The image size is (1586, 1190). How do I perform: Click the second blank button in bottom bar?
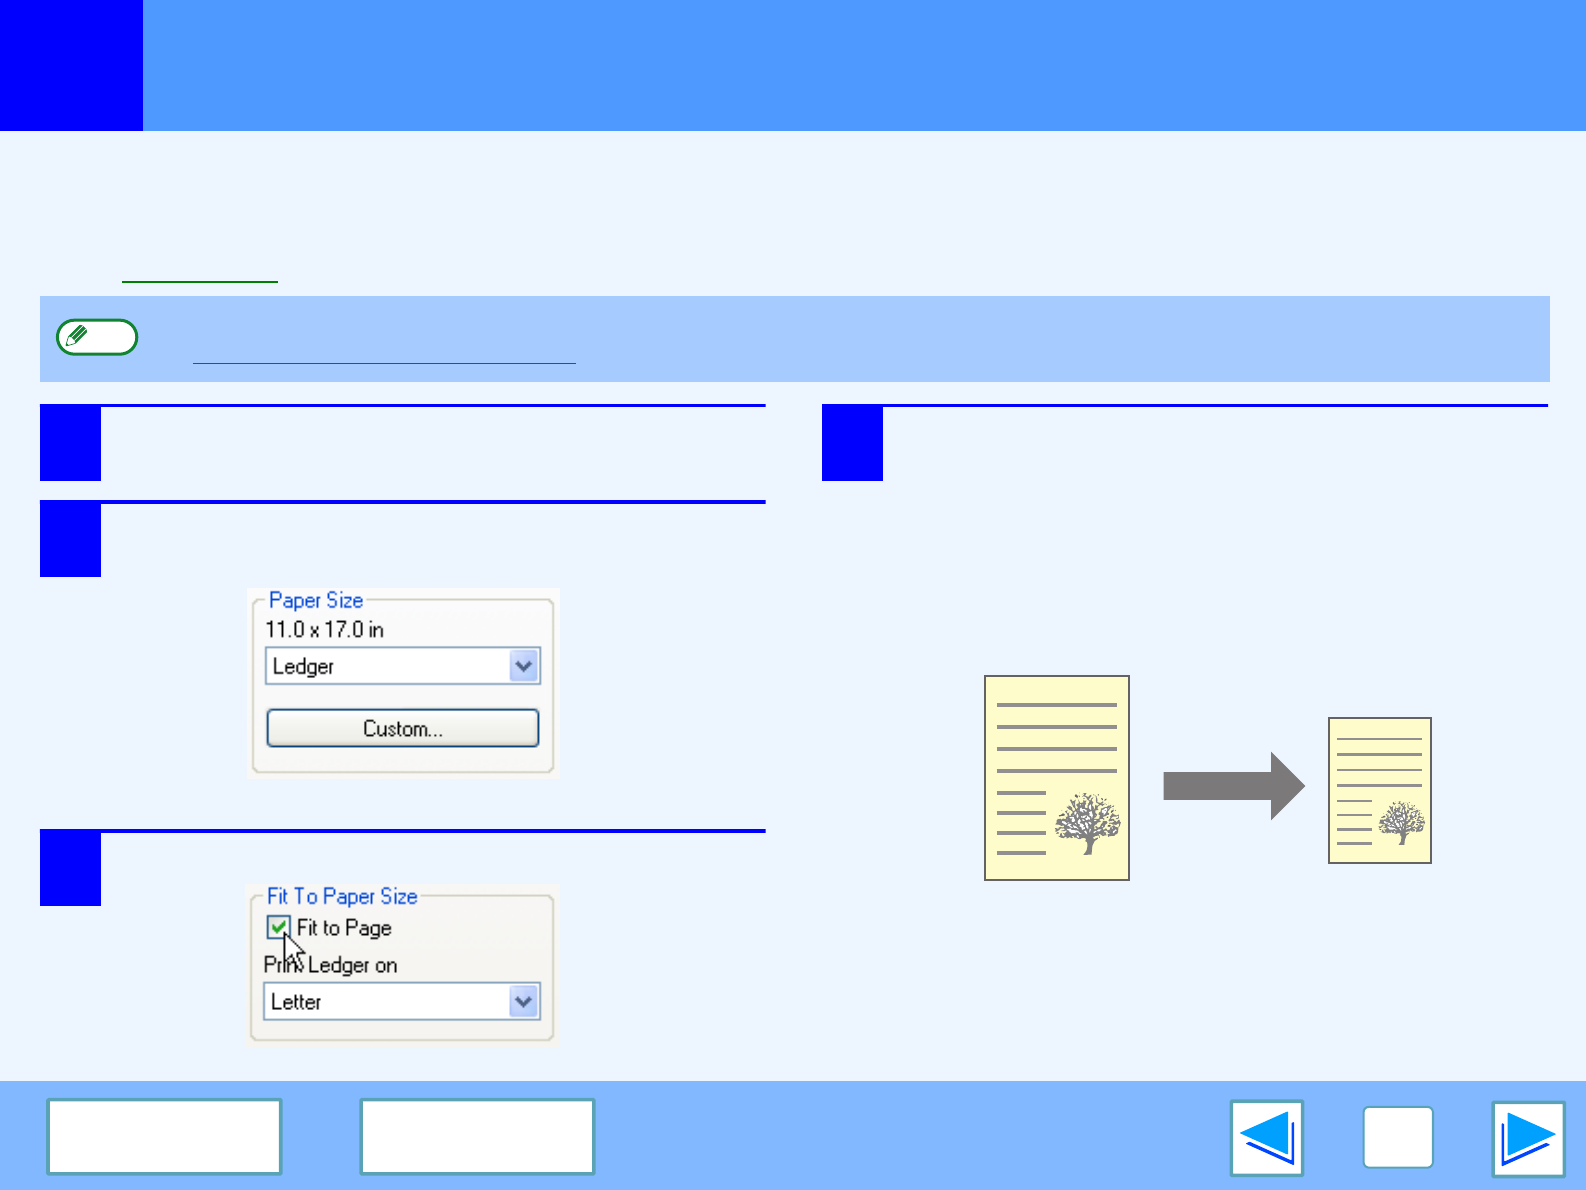click(x=477, y=1136)
